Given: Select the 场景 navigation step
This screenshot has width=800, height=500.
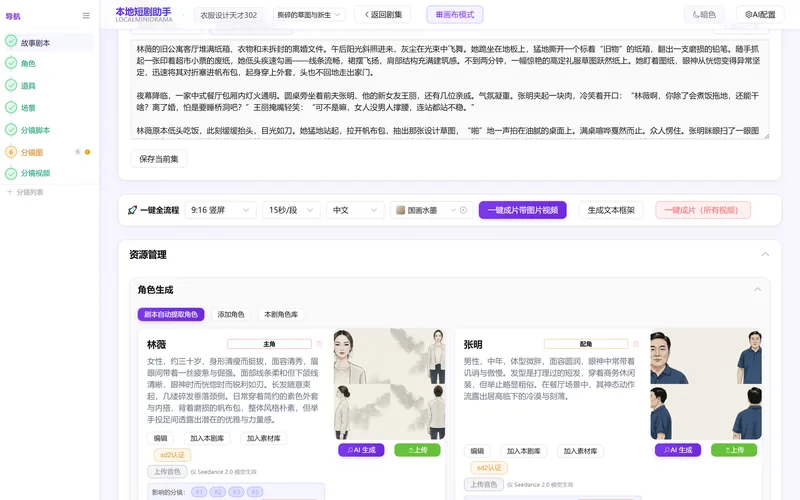Looking at the screenshot, I should point(28,108).
